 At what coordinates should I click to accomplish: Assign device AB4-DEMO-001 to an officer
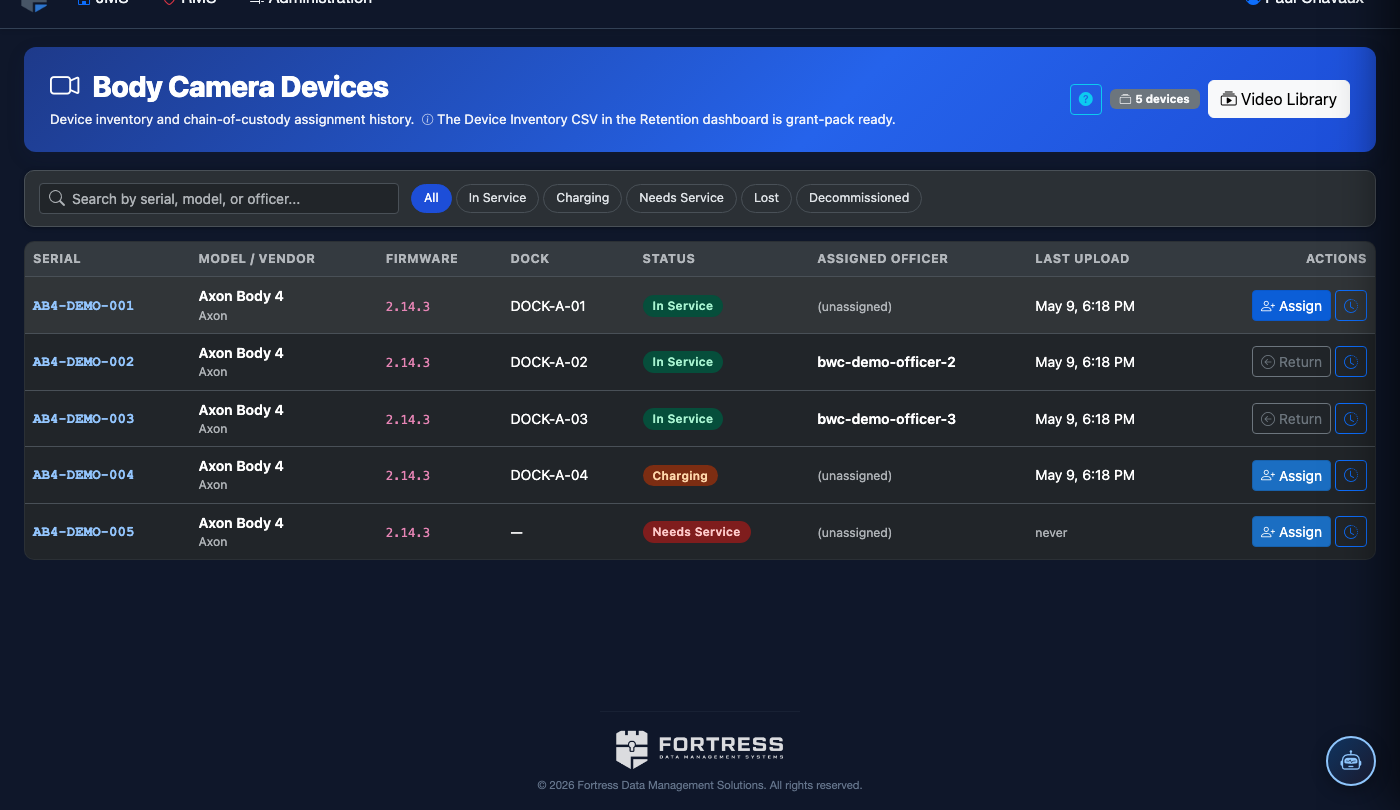click(1291, 306)
